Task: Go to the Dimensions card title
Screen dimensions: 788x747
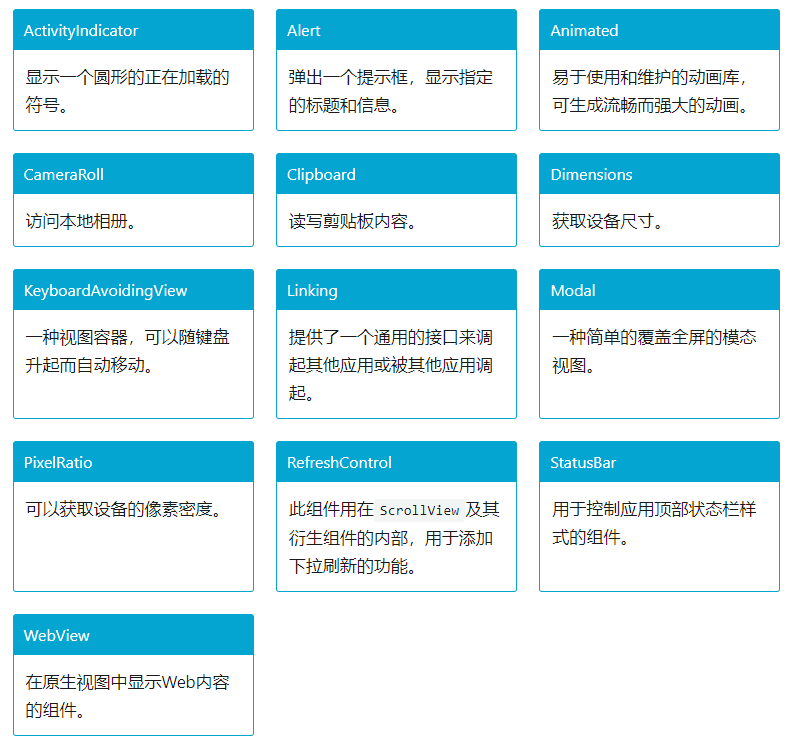Action: (x=591, y=174)
